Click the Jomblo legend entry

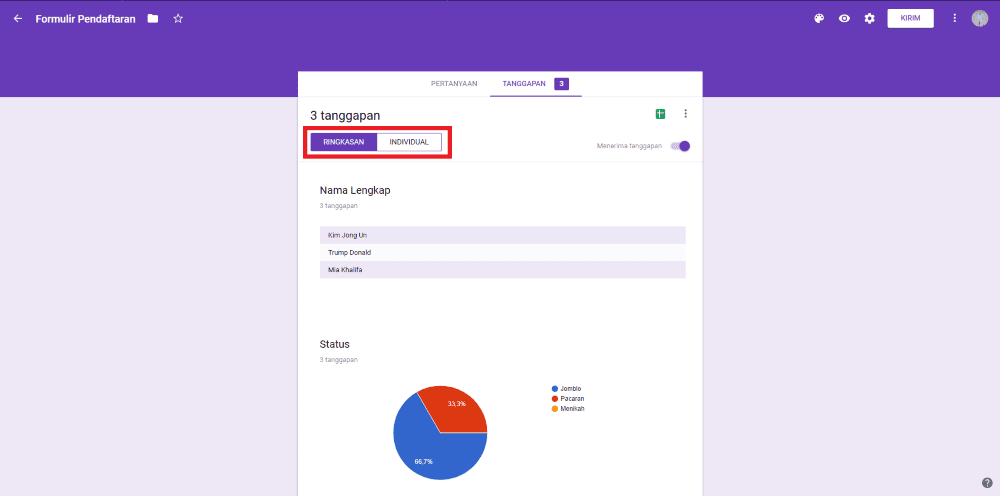[567, 388]
